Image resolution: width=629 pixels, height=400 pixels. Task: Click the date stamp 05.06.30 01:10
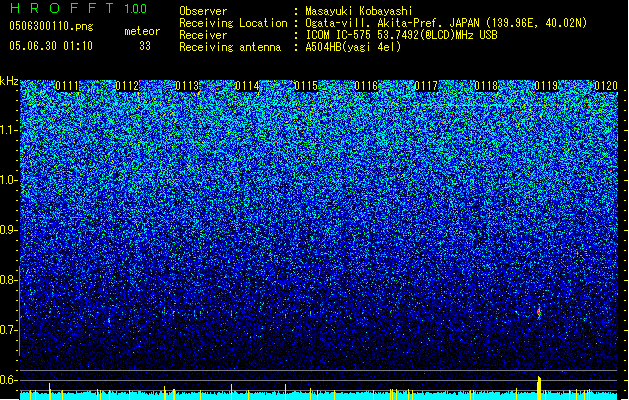coord(51,46)
